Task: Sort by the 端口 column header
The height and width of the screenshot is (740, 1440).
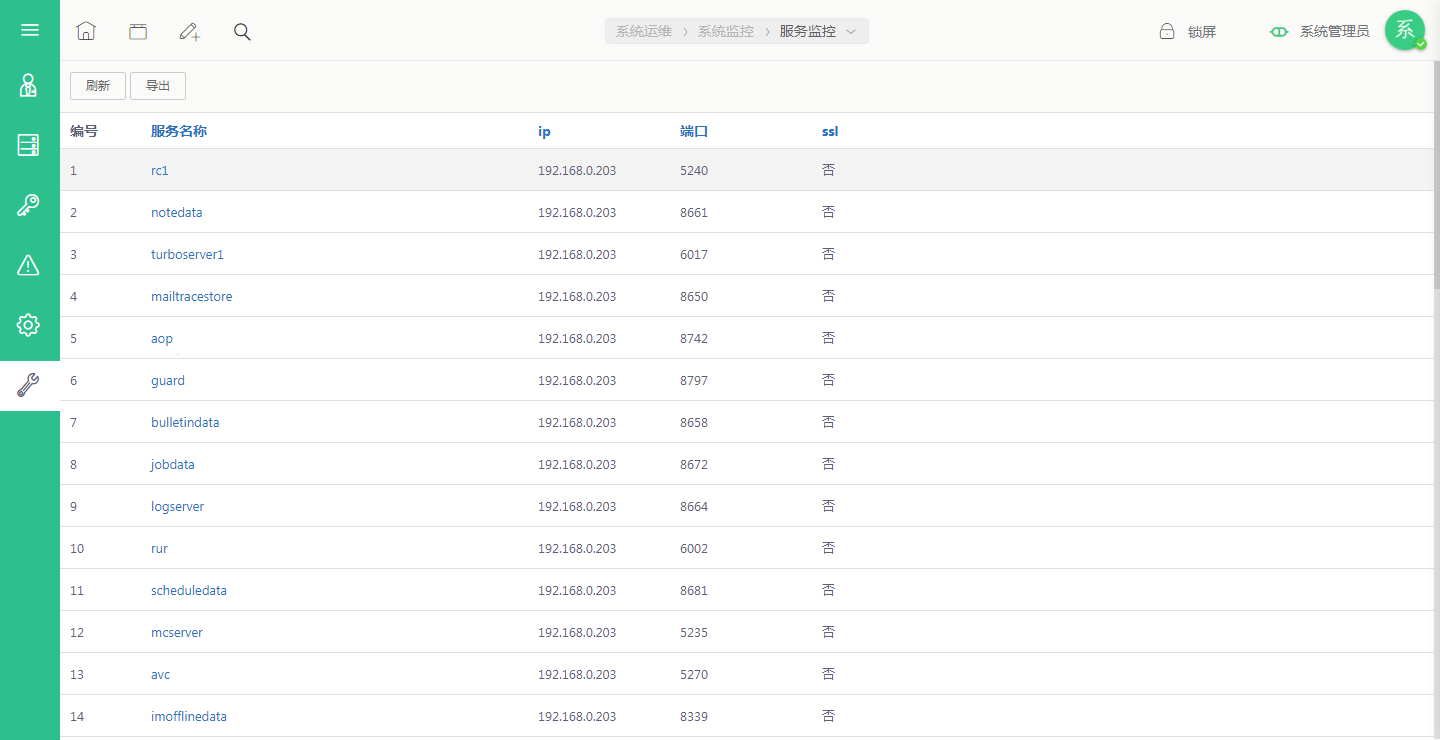Action: pos(694,131)
